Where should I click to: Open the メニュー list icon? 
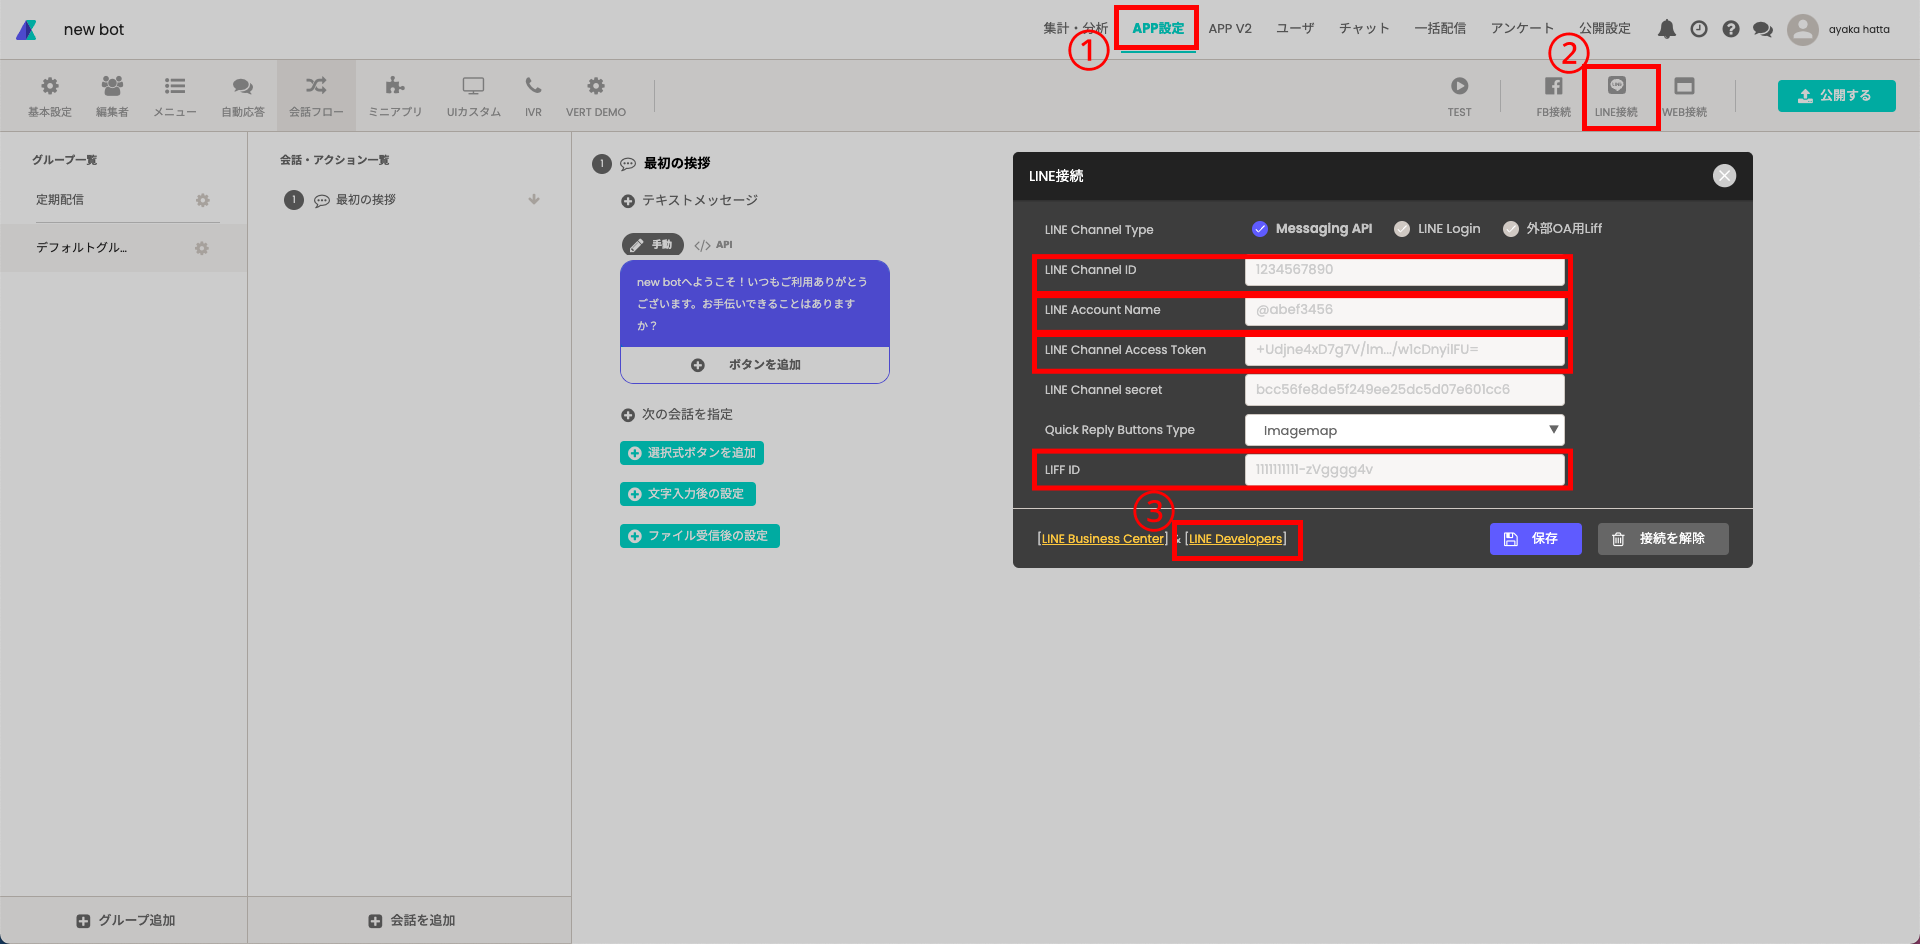(175, 87)
